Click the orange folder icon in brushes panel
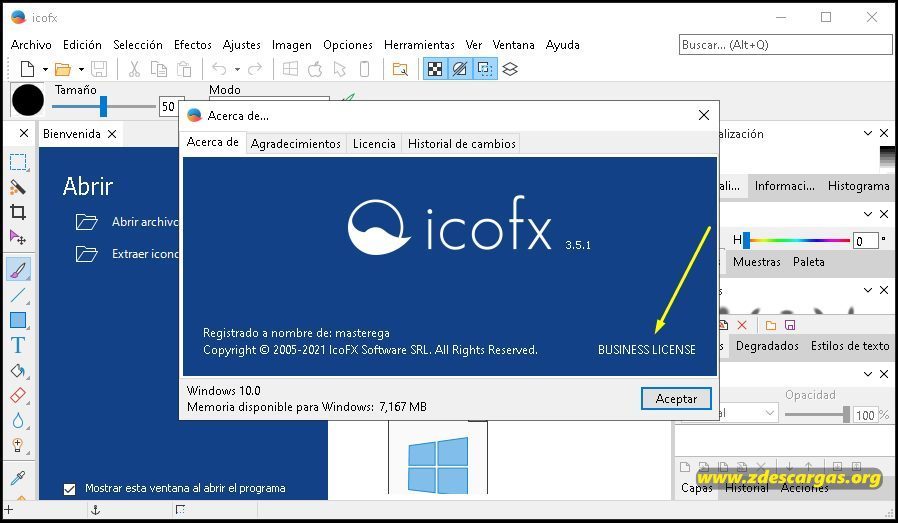This screenshot has width=898, height=523. click(771, 325)
